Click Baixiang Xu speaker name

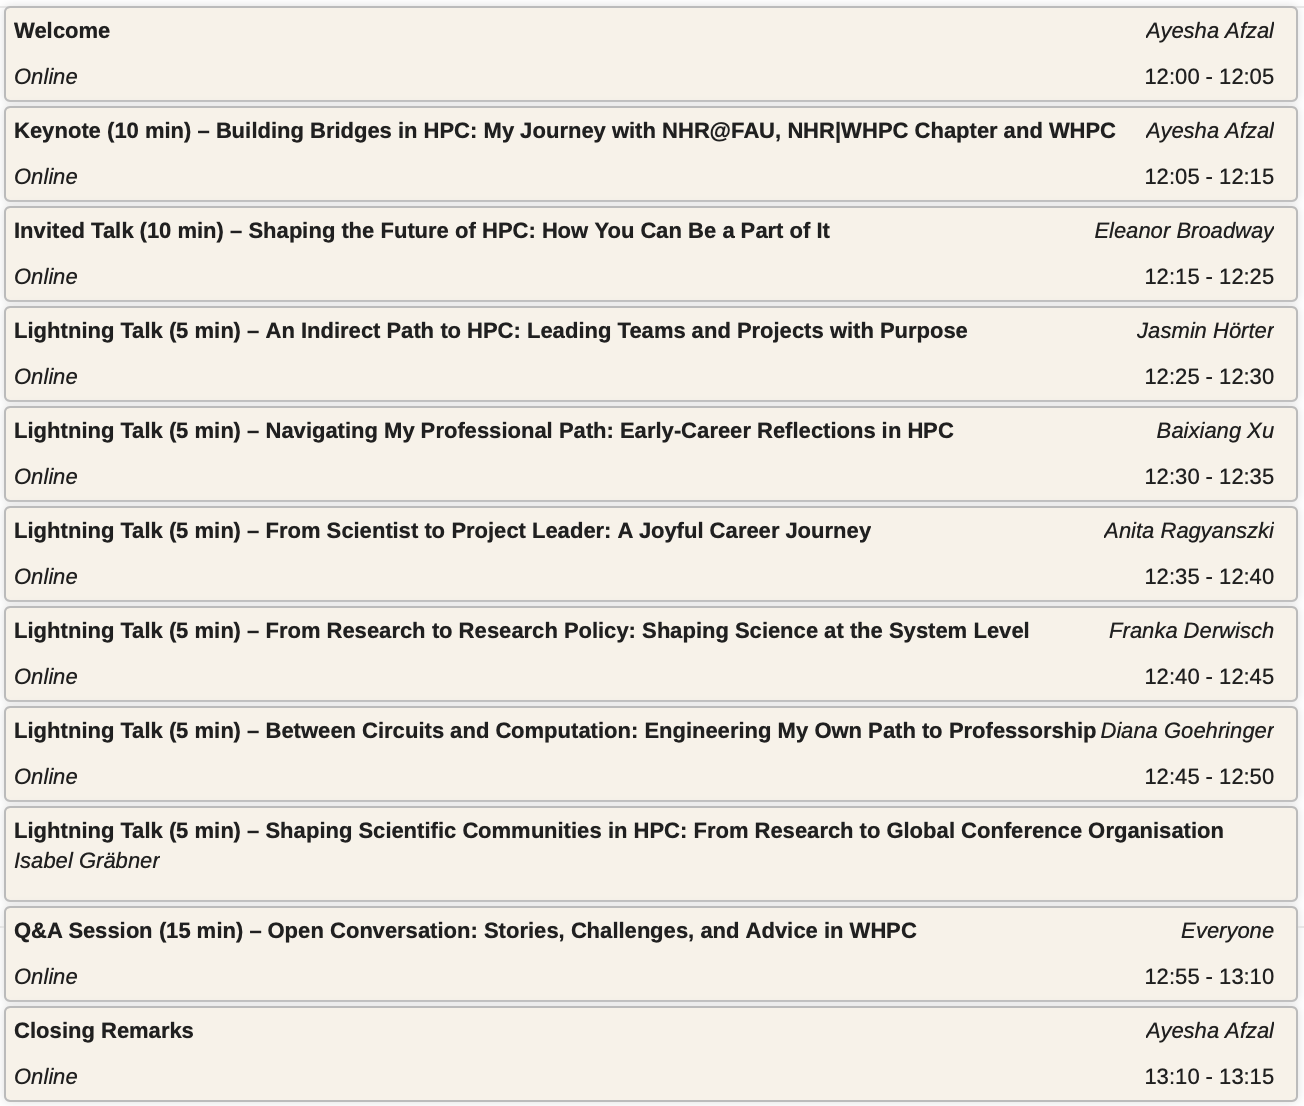click(1214, 431)
